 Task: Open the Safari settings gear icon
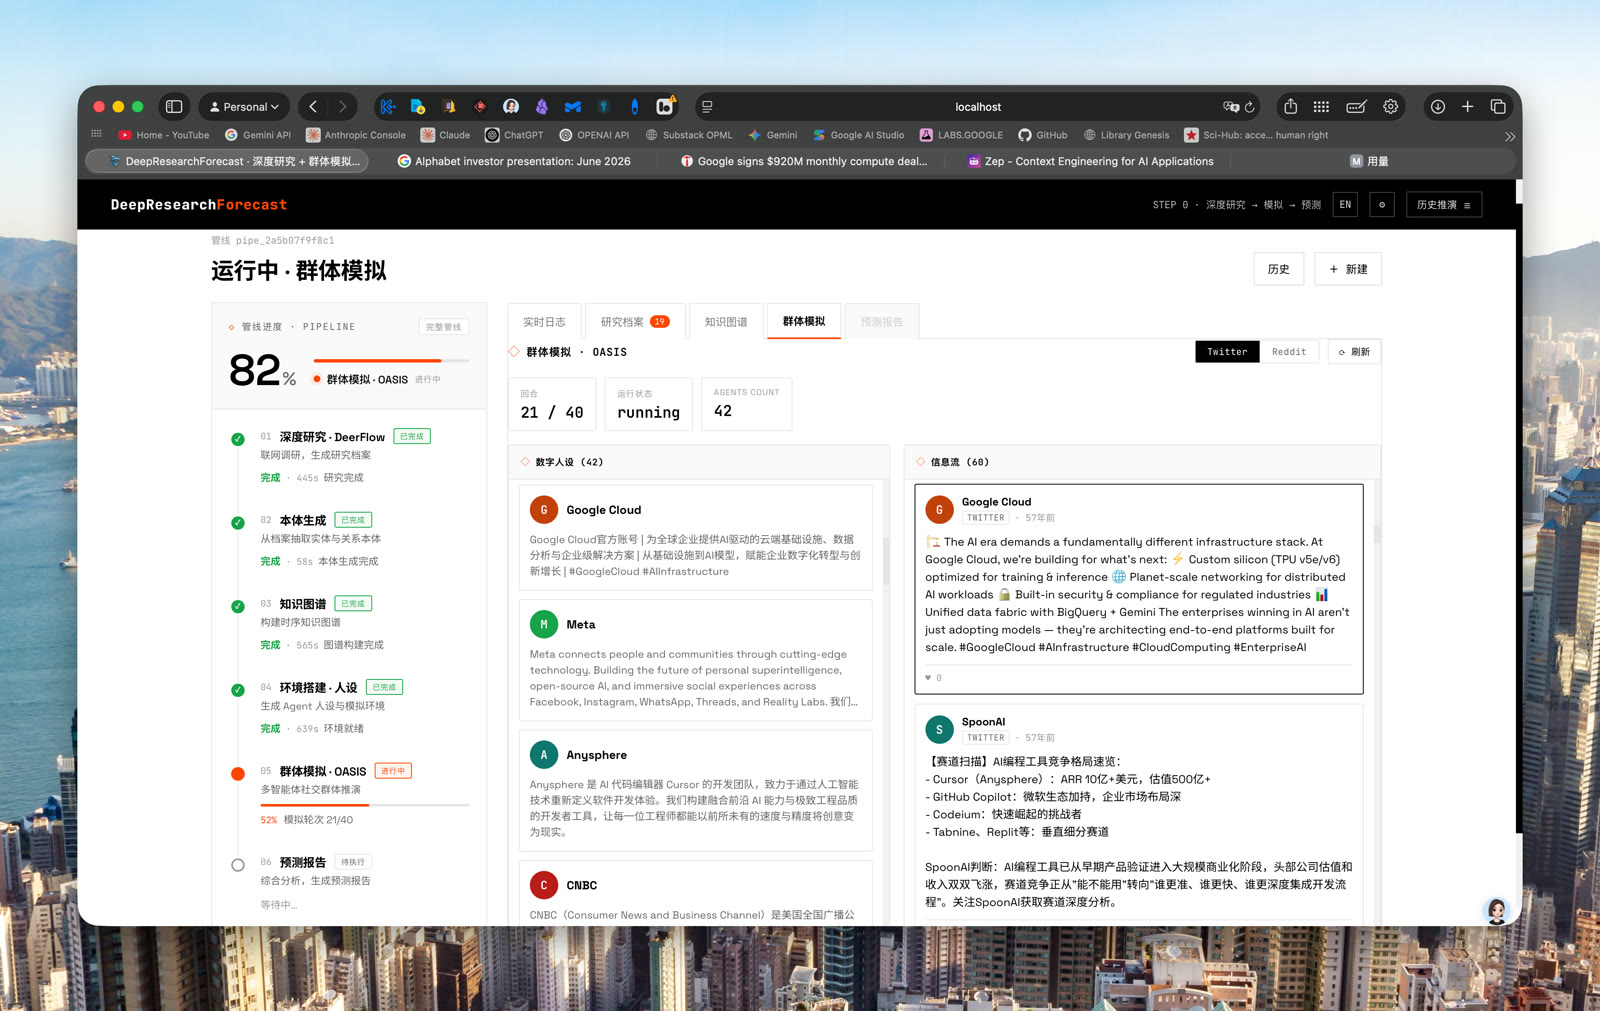[1391, 107]
